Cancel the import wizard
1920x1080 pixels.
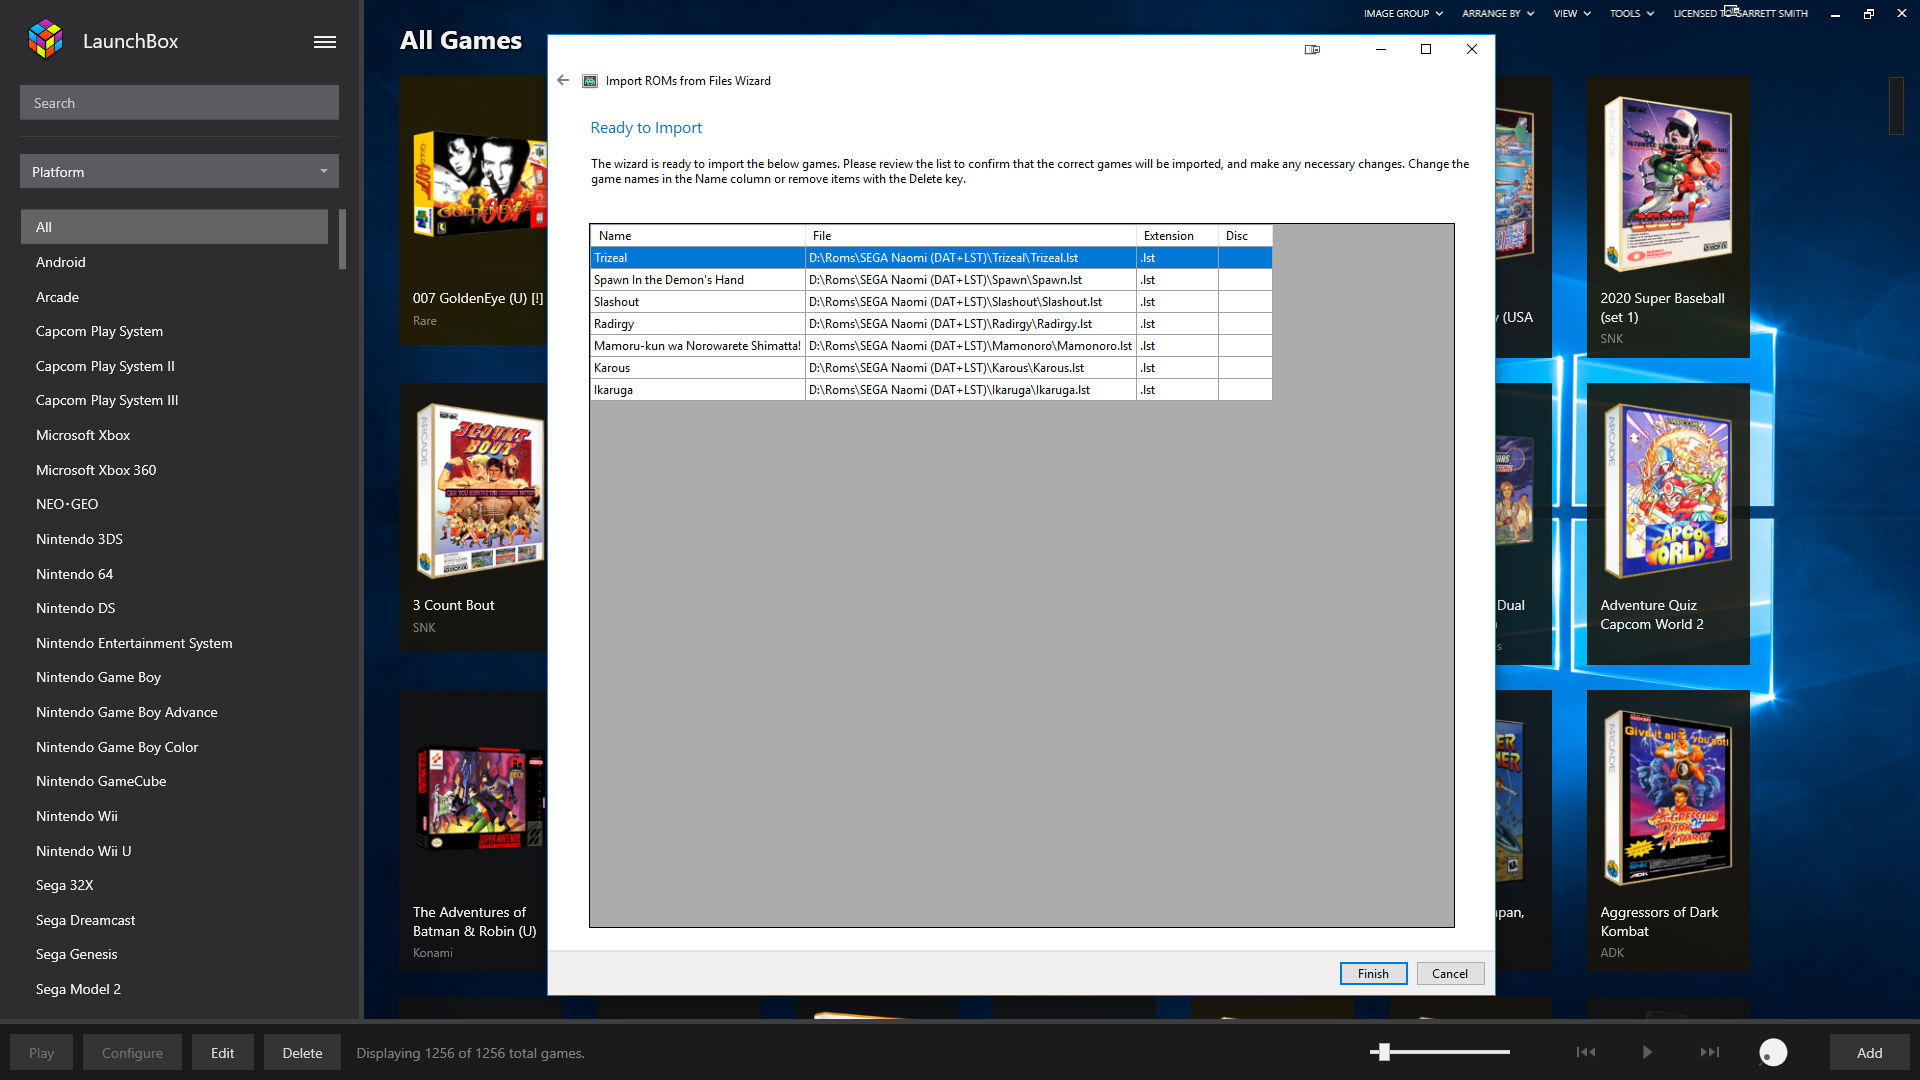pyautogui.click(x=1450, y=974)
